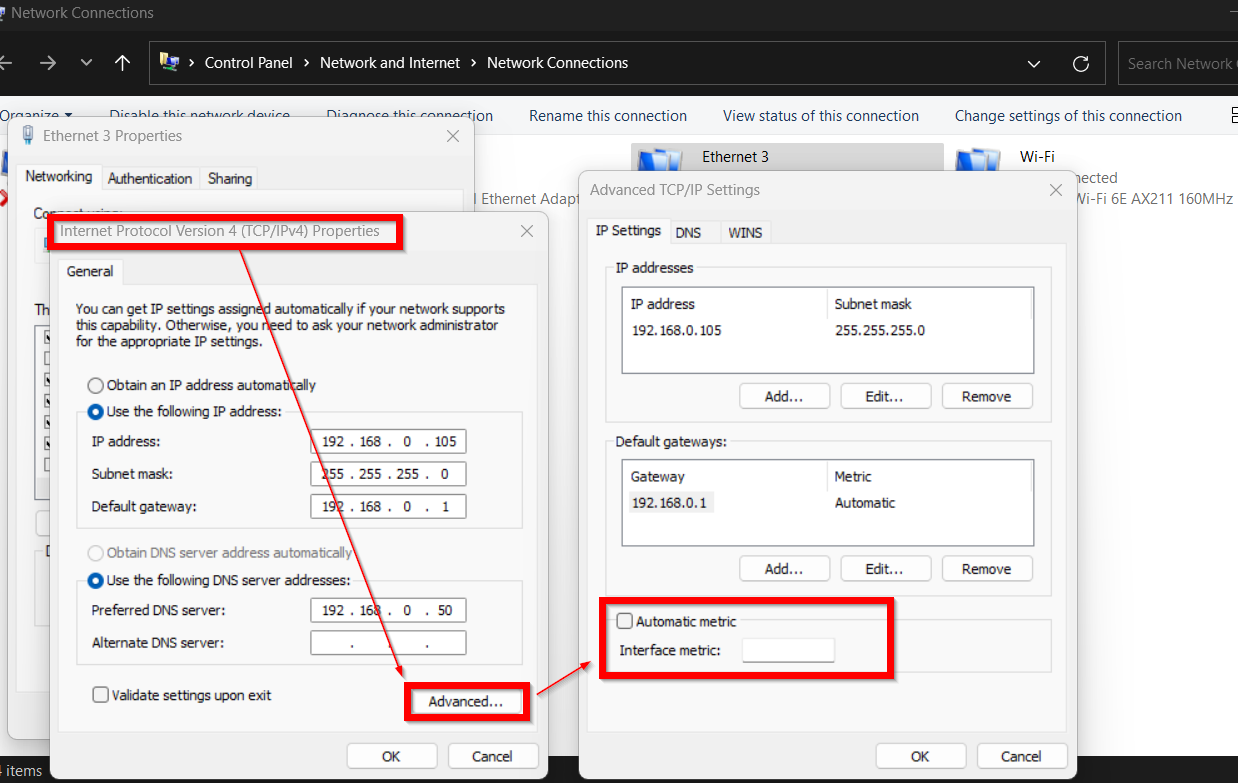Screen dimensions: 1238x783
Task: Close Advanced TCP/IP Settings dialog
Action: point(1055,190)
